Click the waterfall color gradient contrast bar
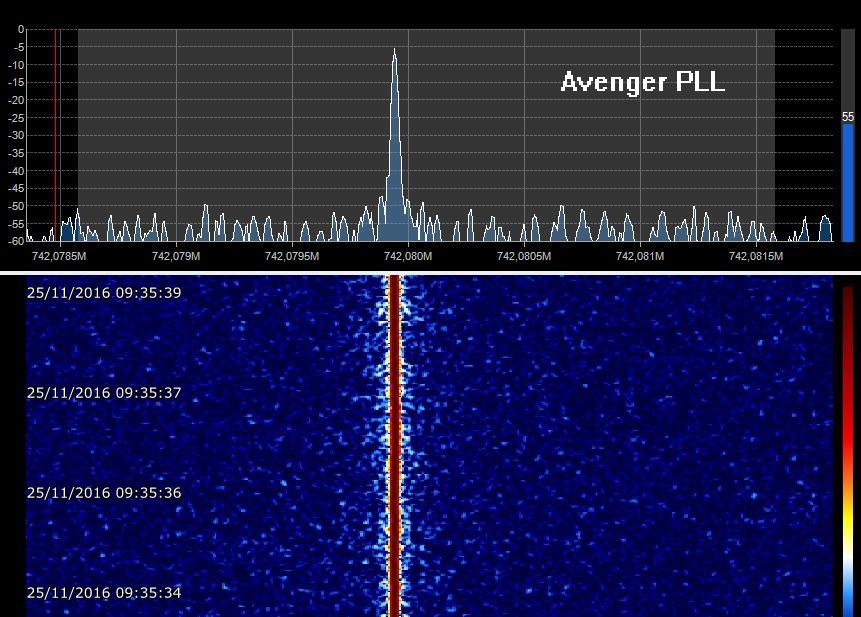The width and height of the screenshot is (861, 617). click(848, 450)
